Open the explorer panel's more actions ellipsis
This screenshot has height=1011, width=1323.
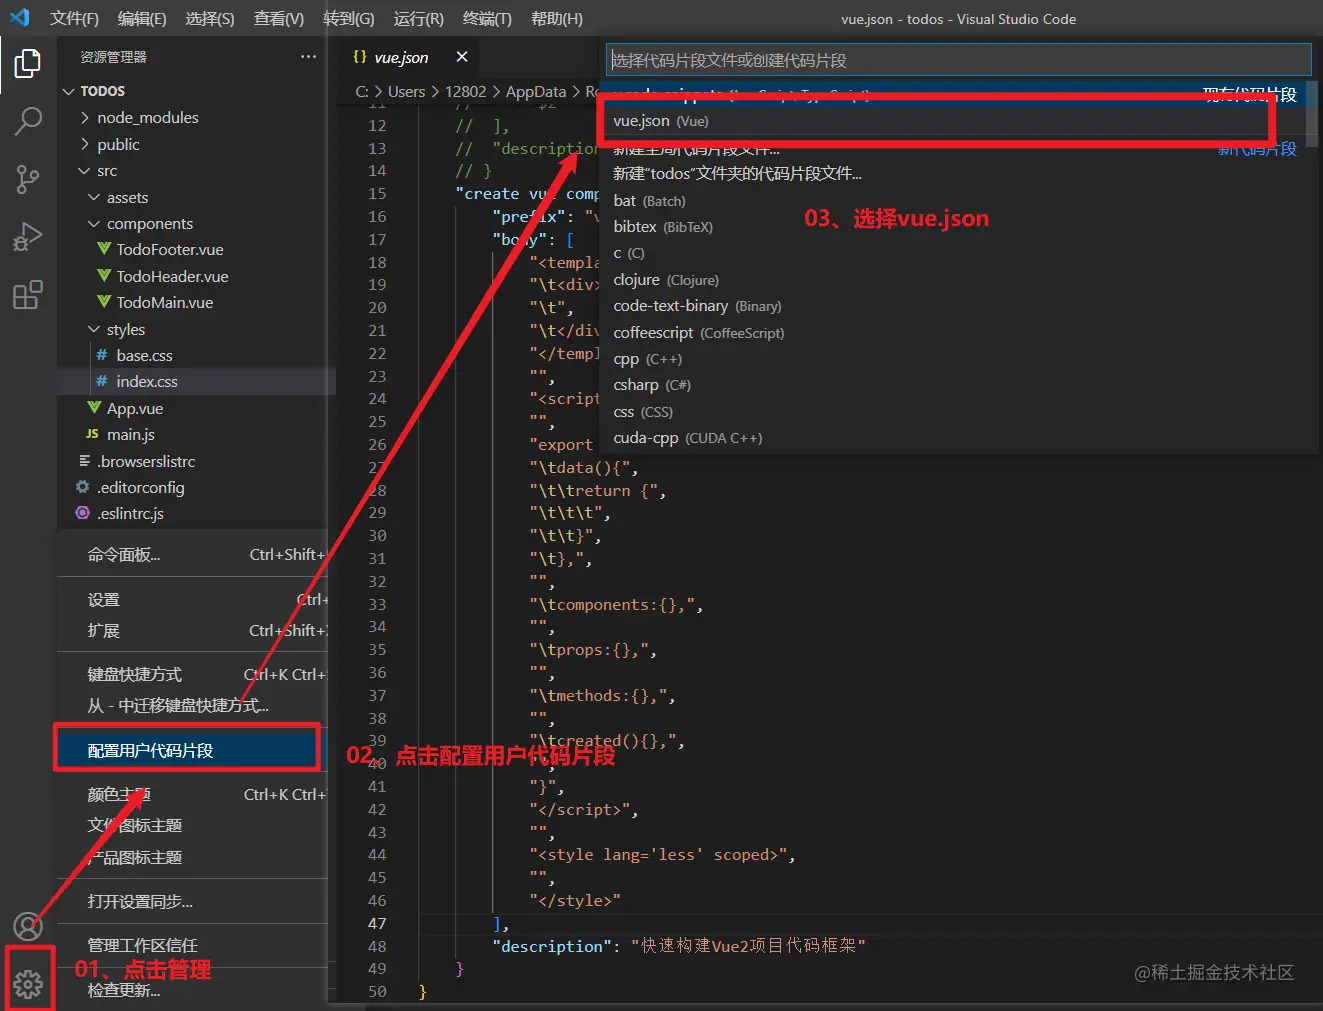[x=308, y=57]
